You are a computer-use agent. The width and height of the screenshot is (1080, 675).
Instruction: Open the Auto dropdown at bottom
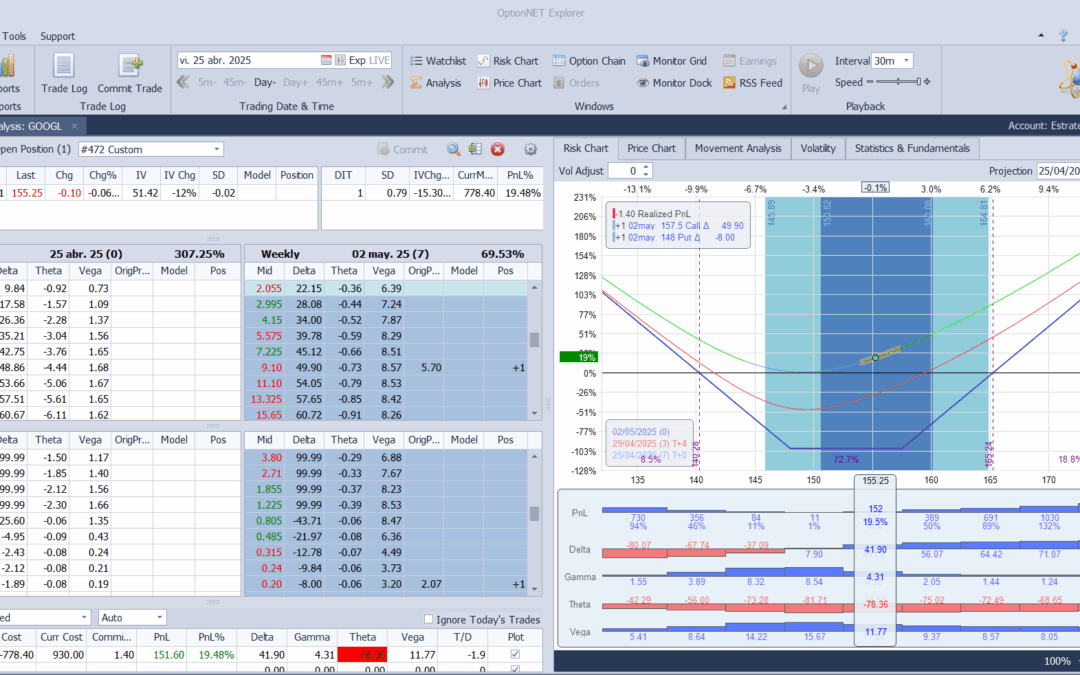[x=160, y=617]
